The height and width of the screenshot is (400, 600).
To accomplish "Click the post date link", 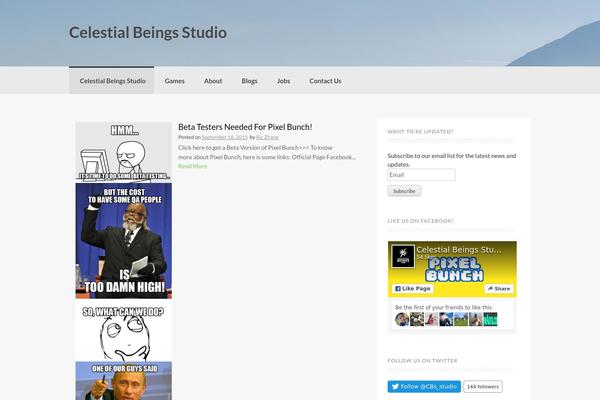I will click(x=225, y=137).
